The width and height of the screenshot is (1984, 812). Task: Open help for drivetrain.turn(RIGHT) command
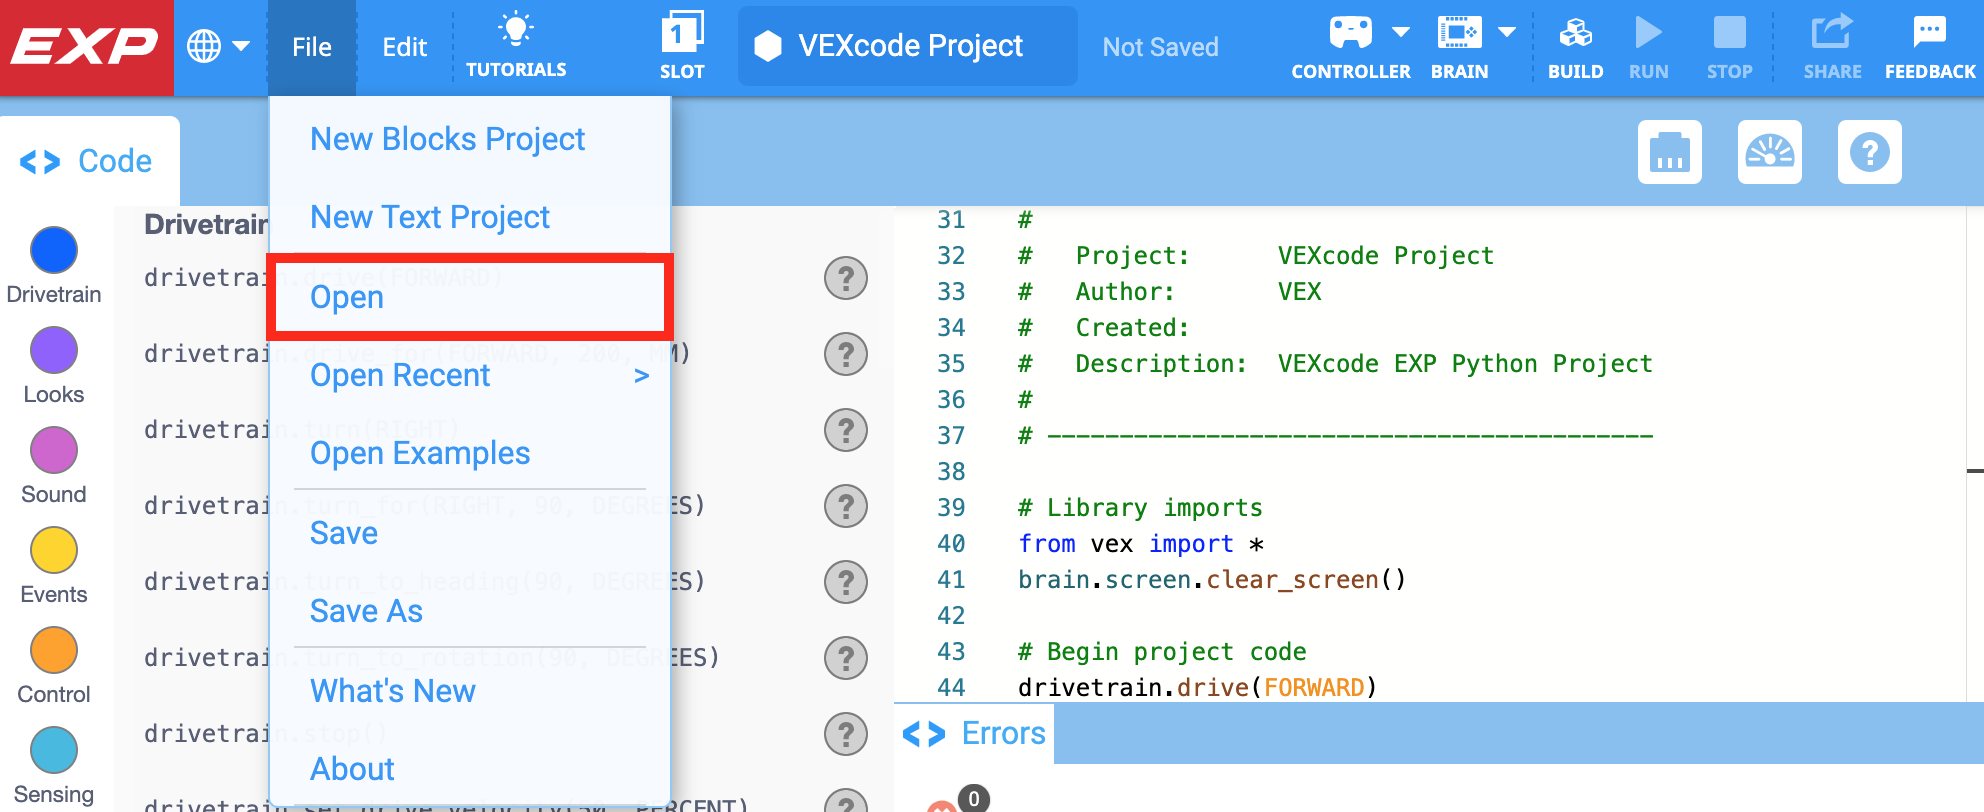tap(846, 430)
